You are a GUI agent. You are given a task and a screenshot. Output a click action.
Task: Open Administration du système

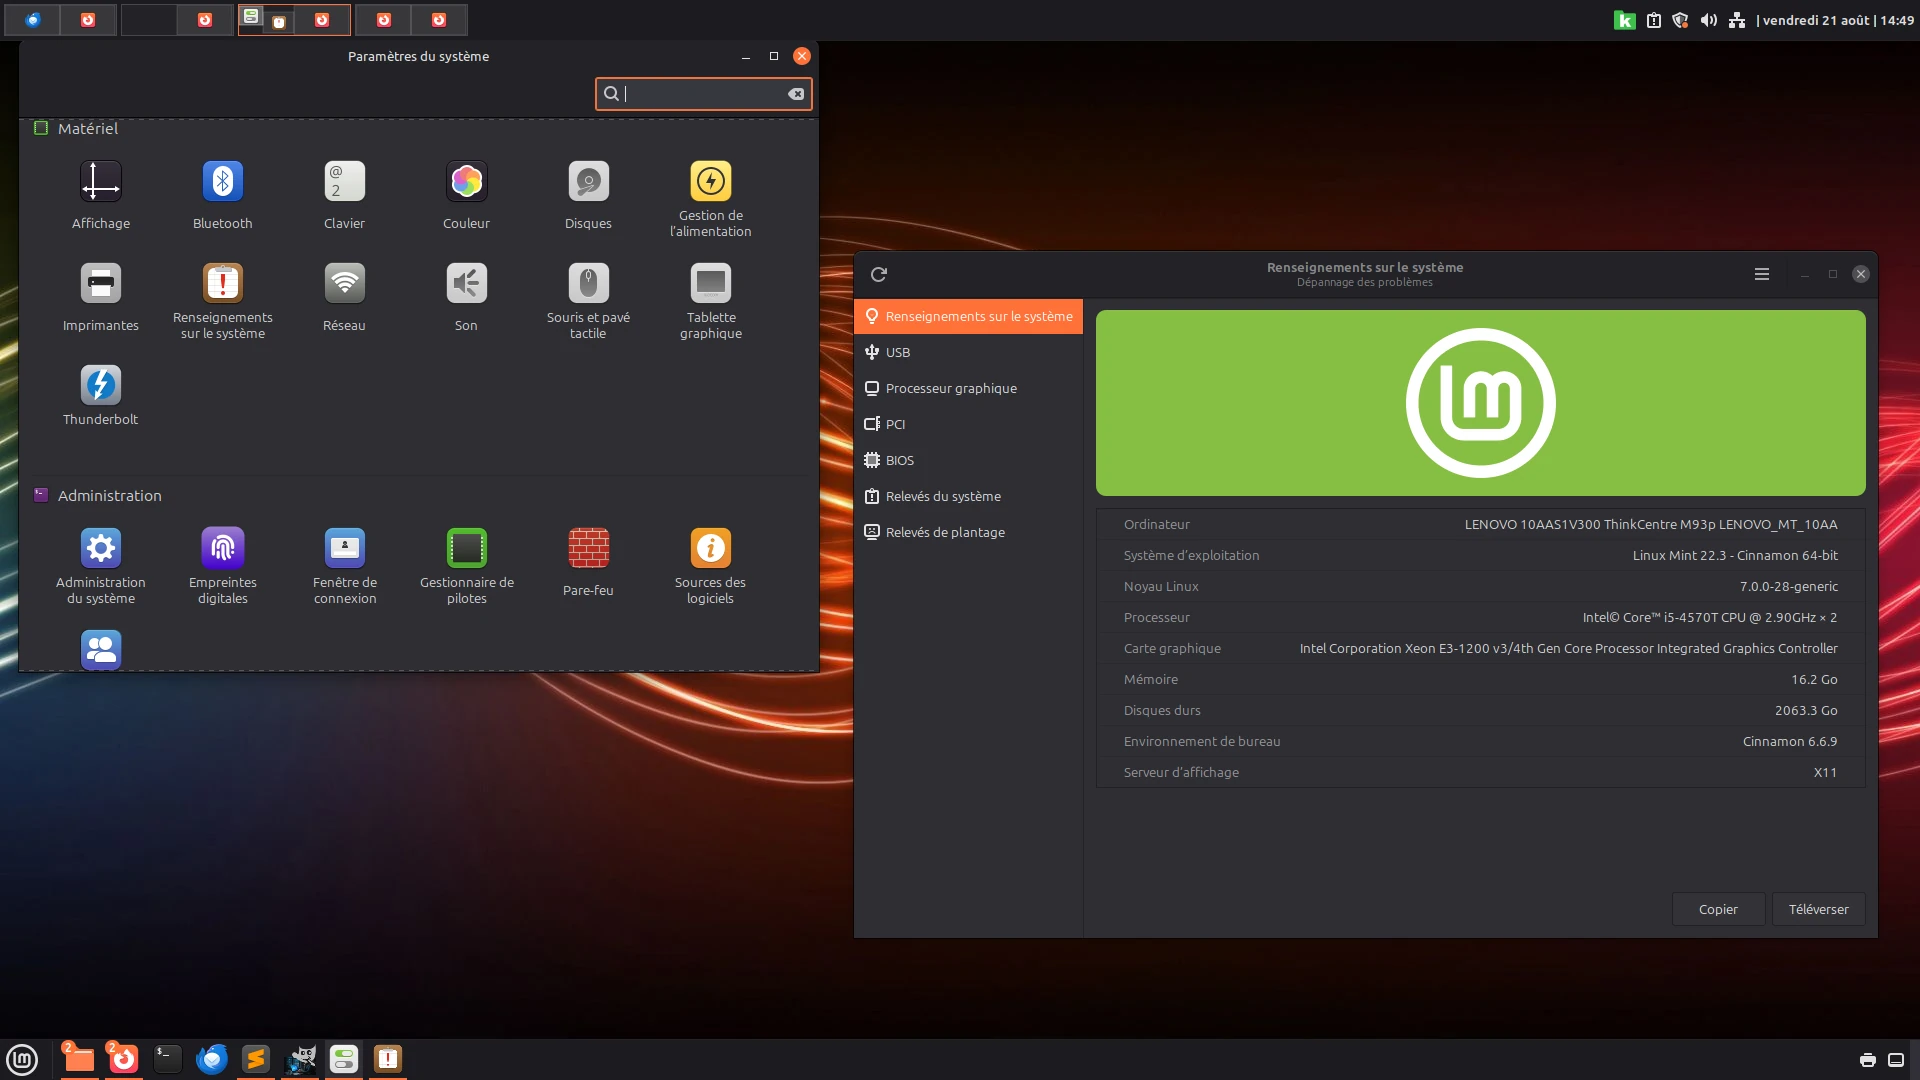pos(100,566)
